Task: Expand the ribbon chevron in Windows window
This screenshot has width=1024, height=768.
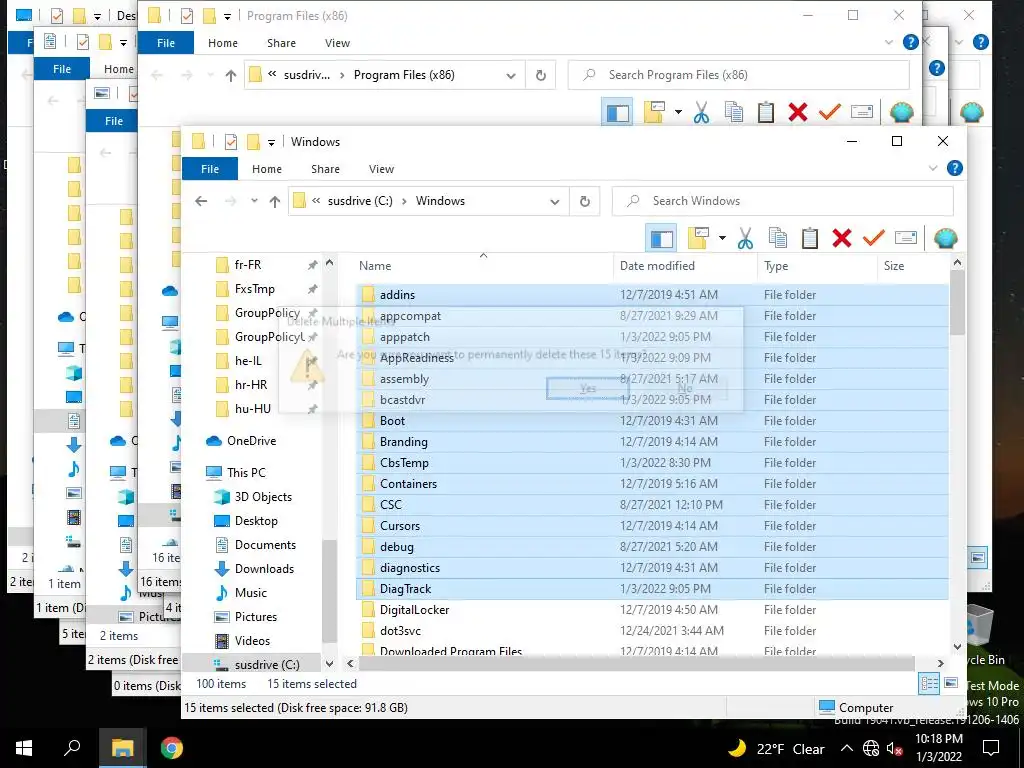Action: pos(933,168)
